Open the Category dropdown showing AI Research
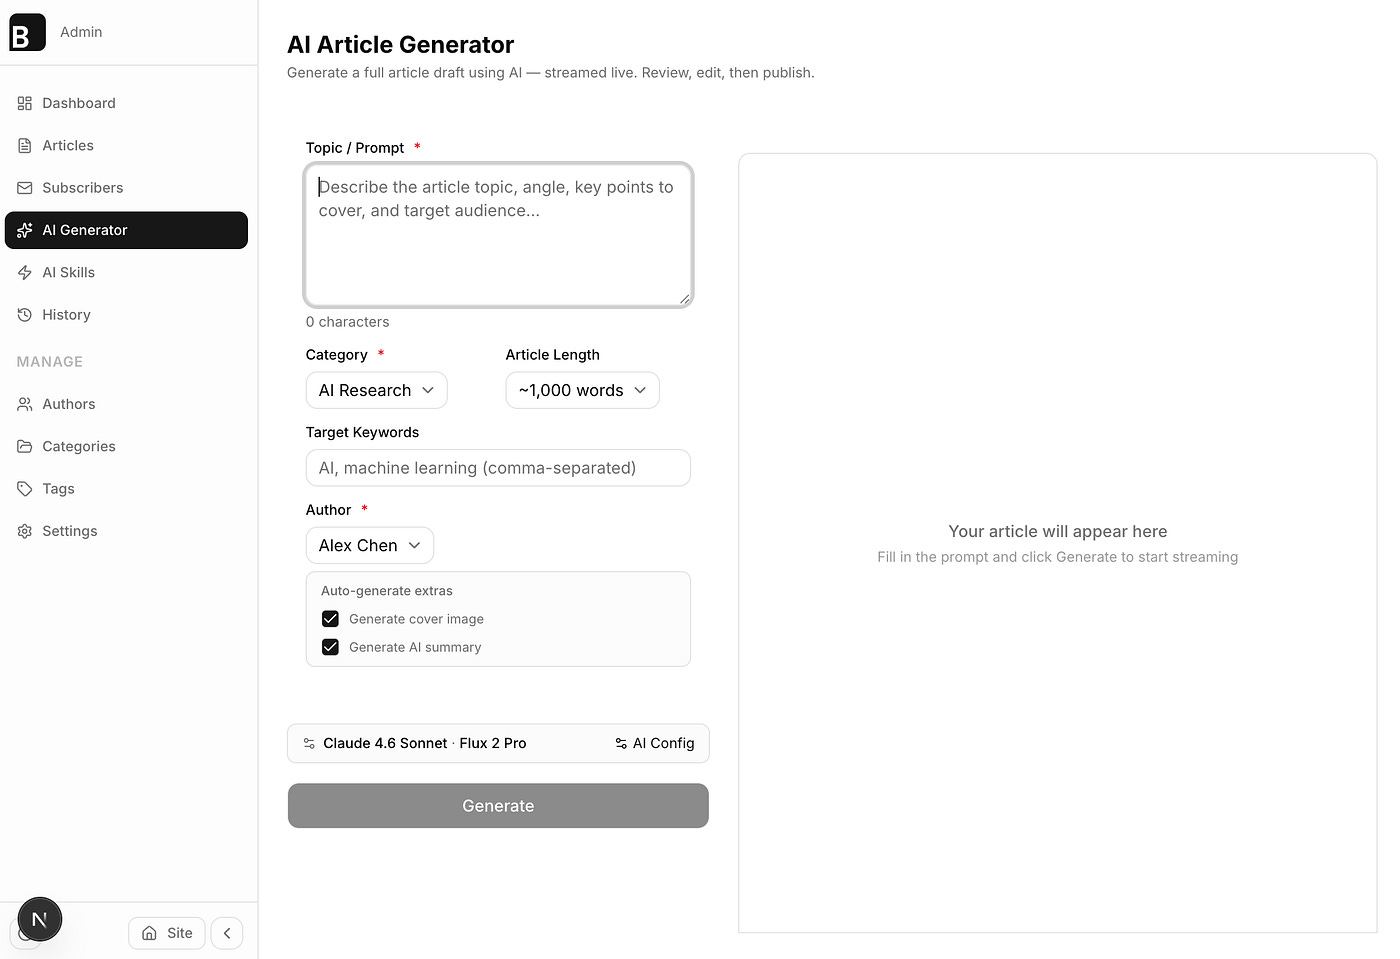 click(x=376, y=390)
